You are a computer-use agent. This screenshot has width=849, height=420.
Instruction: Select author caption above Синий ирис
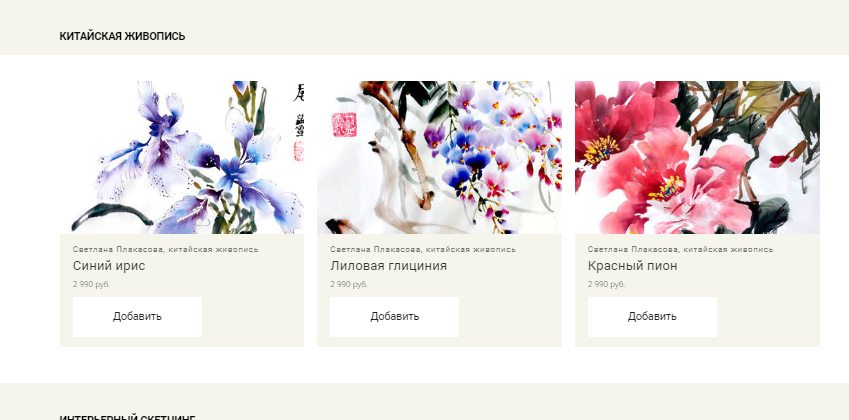tap(165, 250)
